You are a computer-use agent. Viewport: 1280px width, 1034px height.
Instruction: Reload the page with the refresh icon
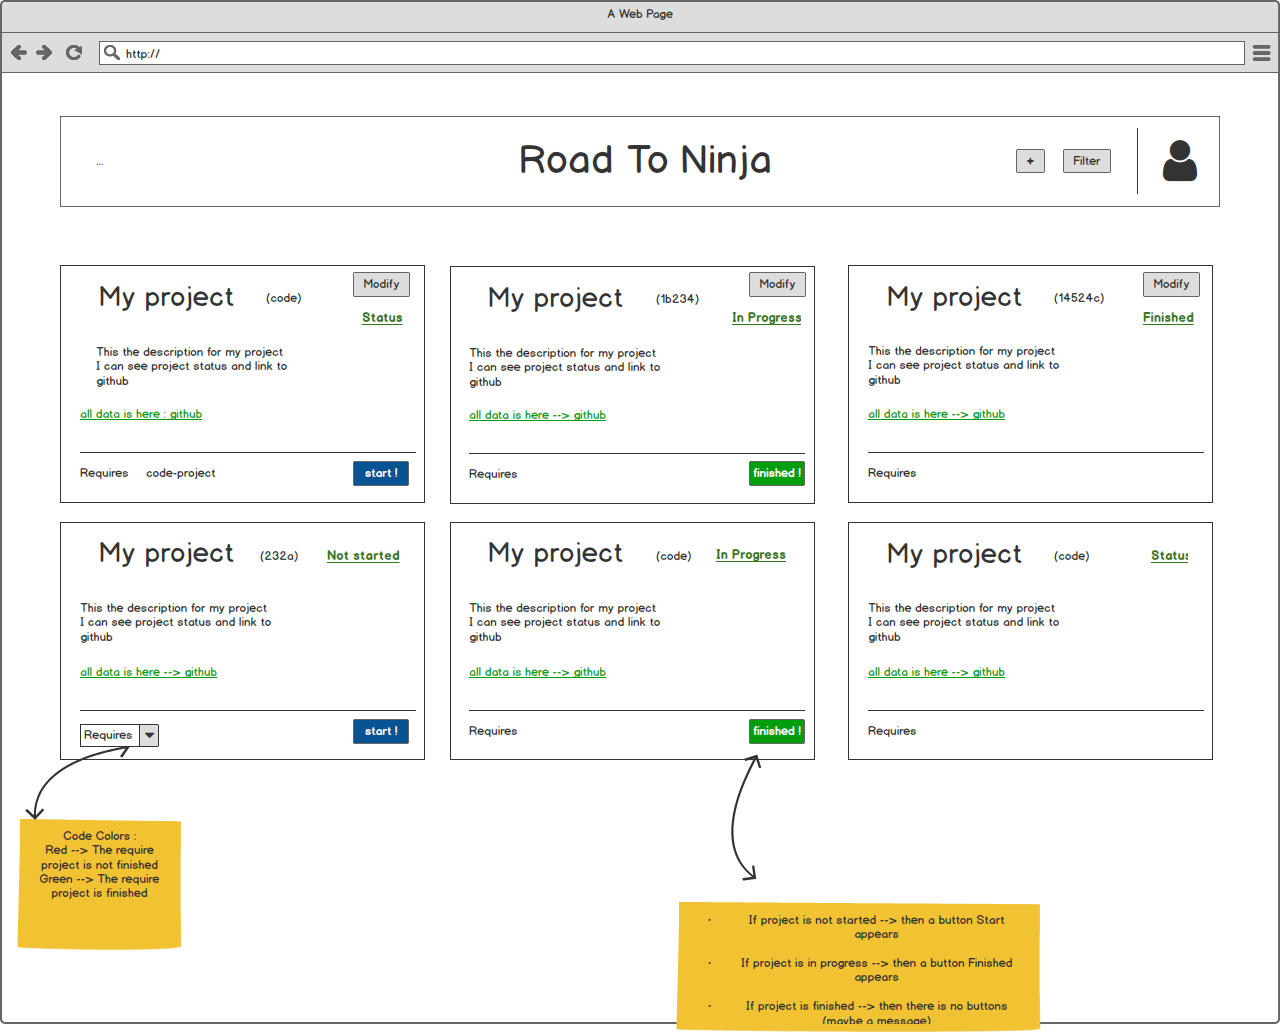[74, 53]
